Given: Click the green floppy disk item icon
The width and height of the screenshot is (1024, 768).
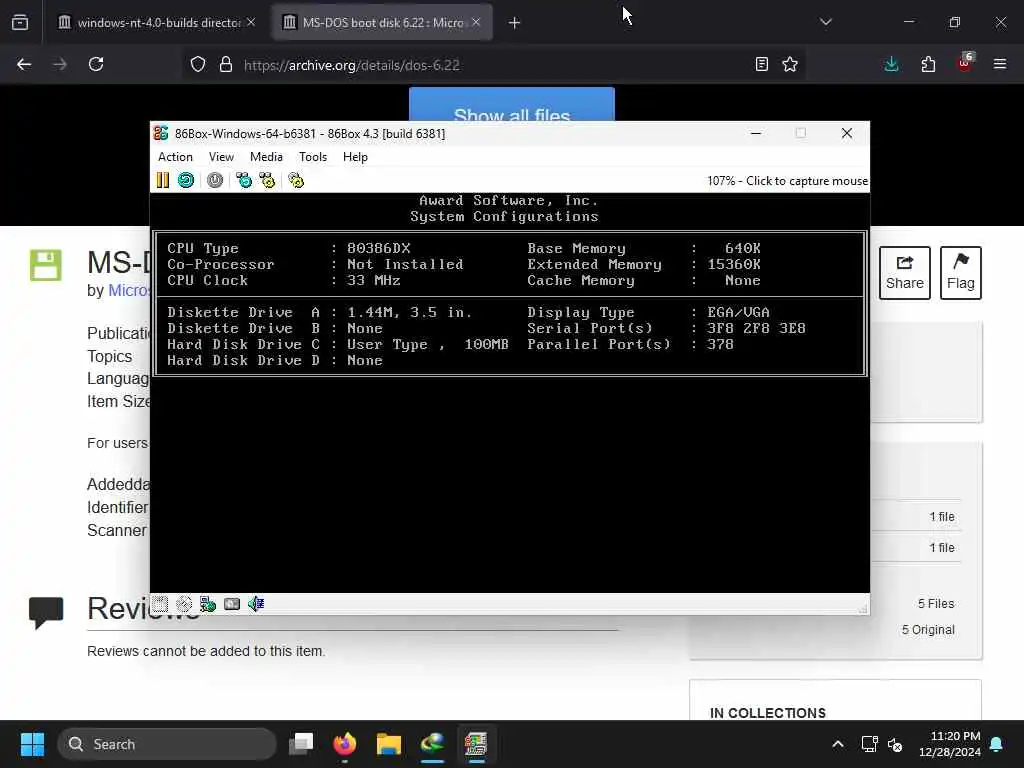Looking at the screenshot, I should (46, 265).
